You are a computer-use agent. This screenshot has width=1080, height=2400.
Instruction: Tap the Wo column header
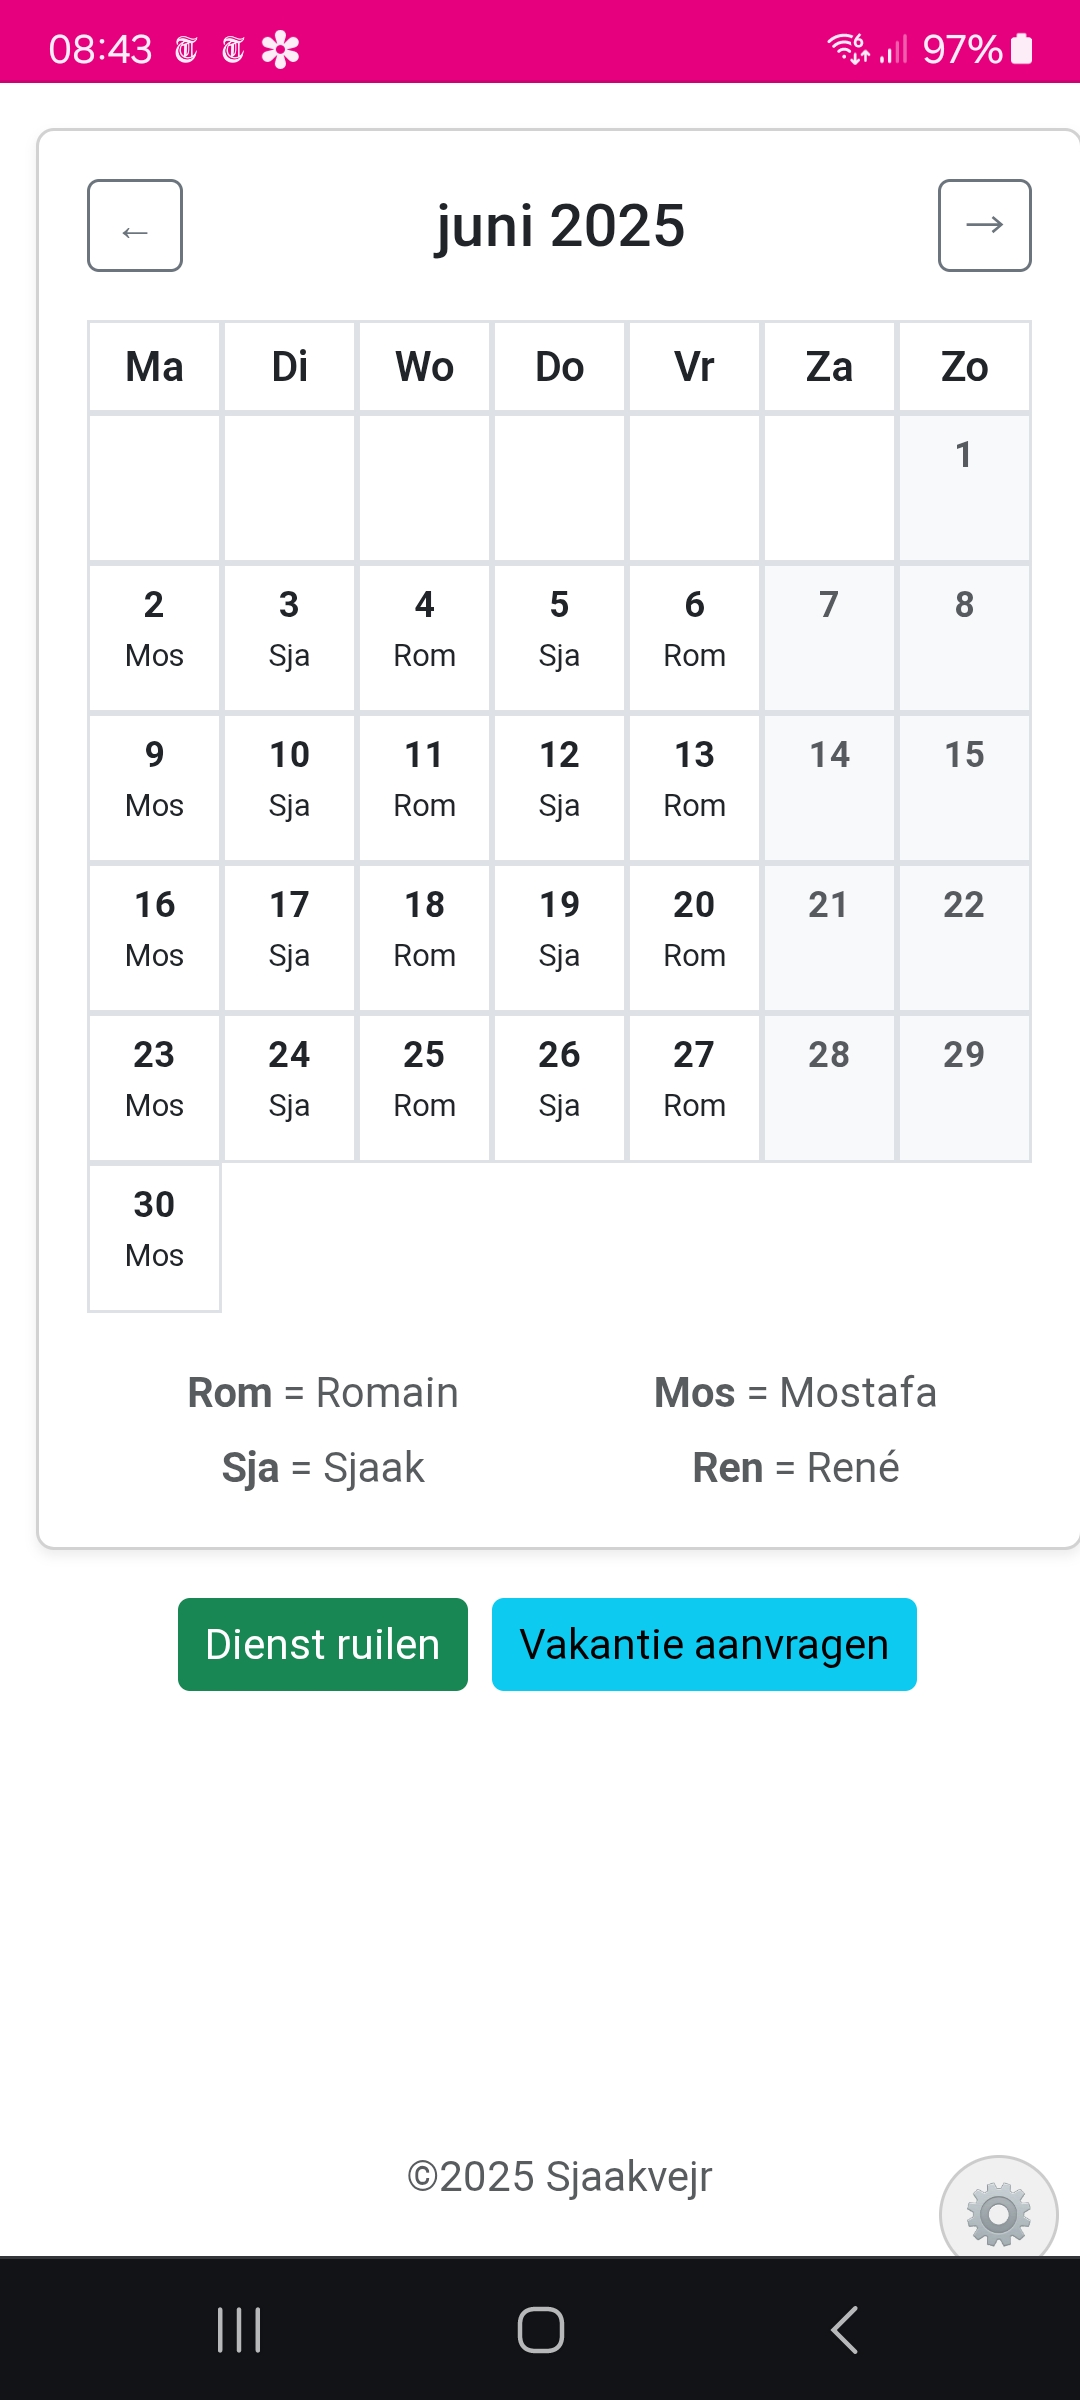click(423, 367)
